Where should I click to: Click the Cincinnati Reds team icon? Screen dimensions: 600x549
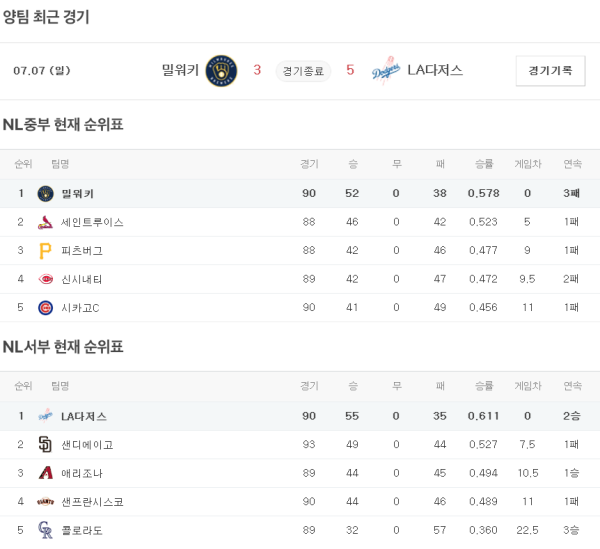(45, 279)
